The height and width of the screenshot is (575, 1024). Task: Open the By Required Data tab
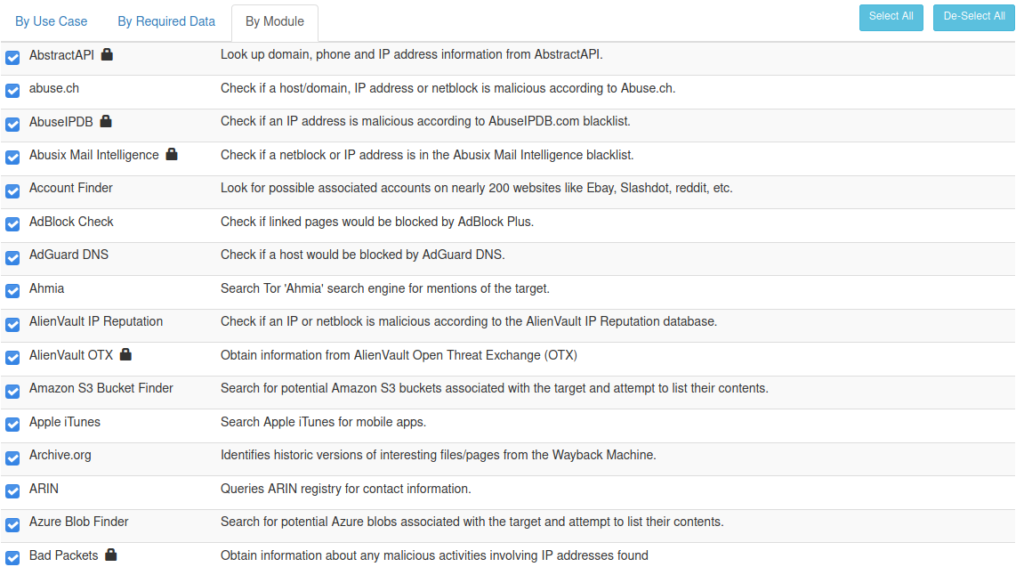coord(166,22)
